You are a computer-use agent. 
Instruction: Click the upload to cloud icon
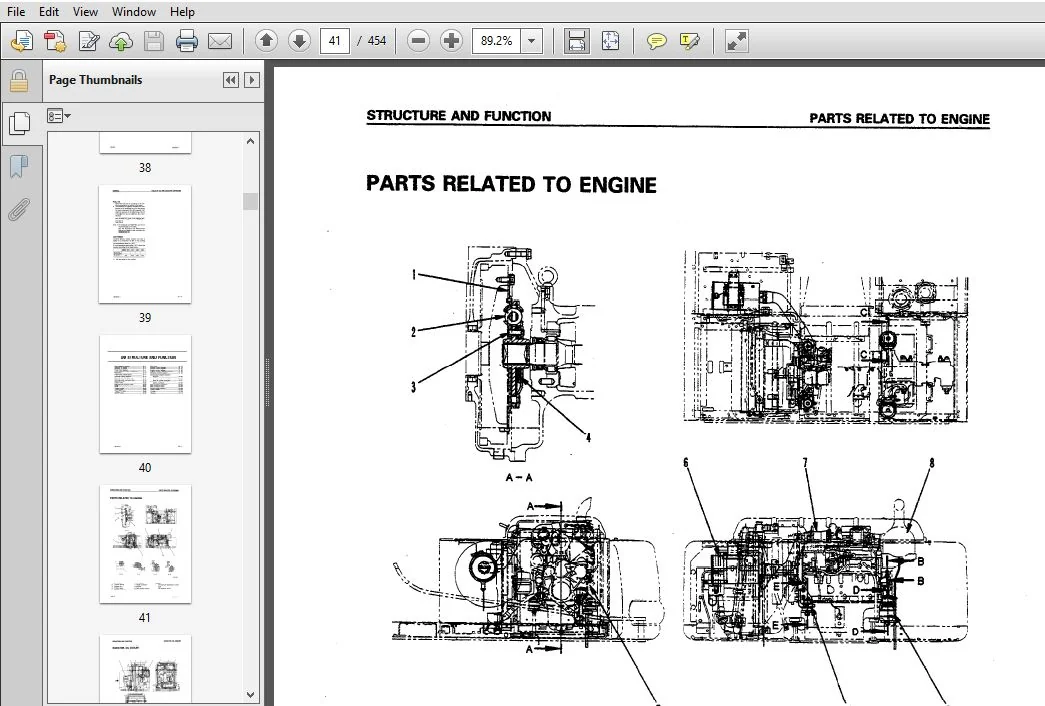click(121, 41)
